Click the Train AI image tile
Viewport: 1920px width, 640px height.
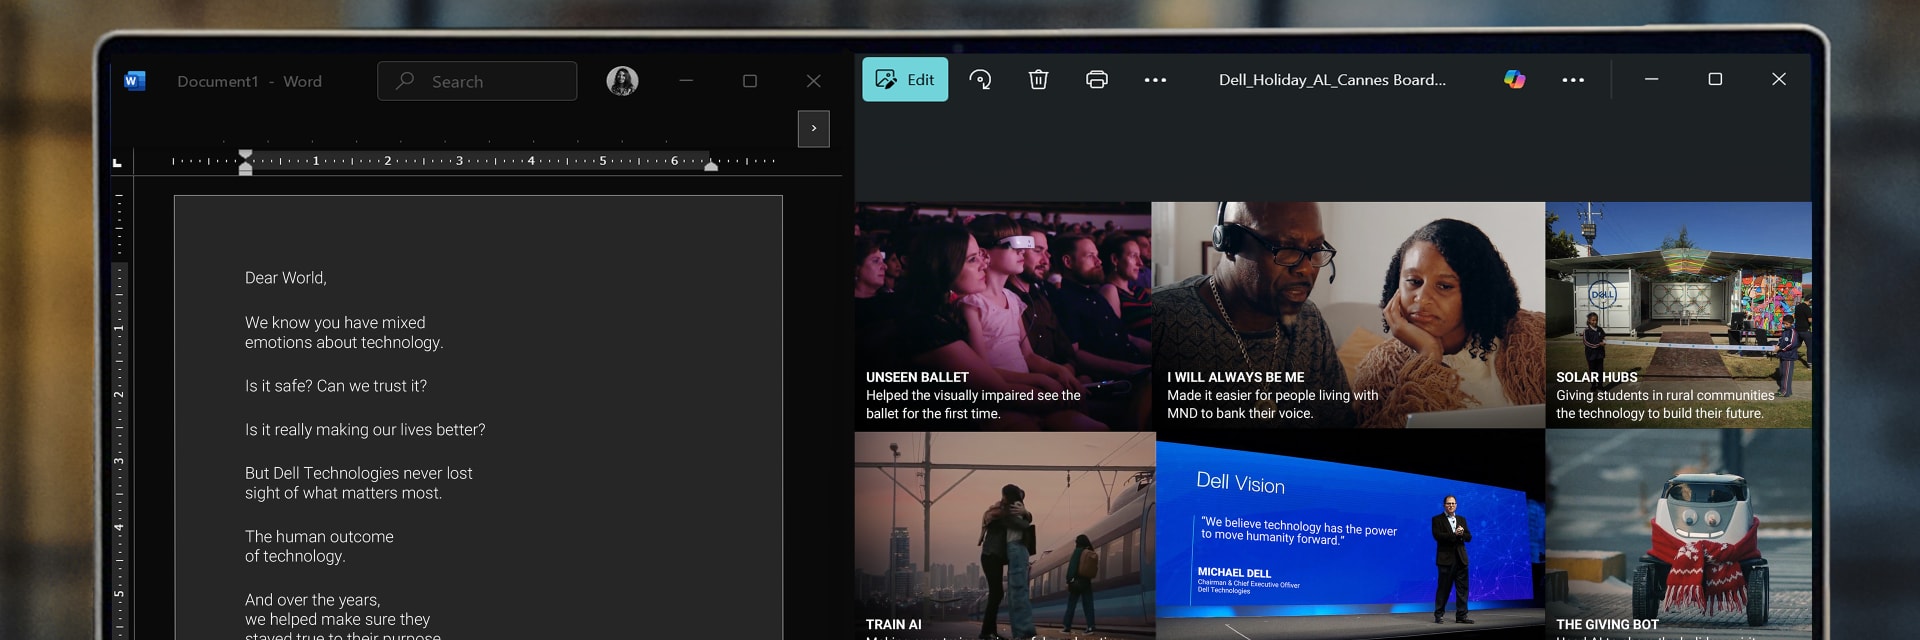point(1005,536)
